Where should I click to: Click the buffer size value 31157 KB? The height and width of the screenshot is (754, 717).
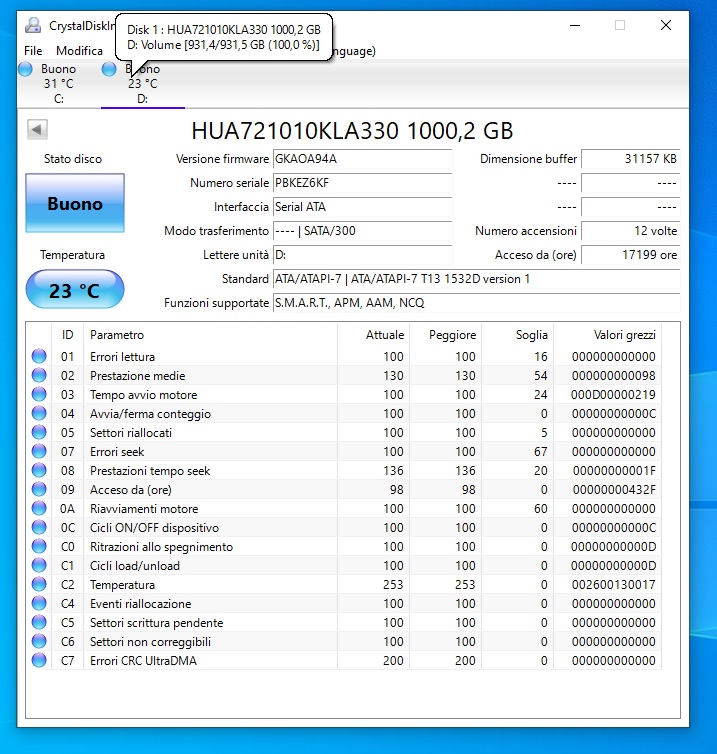(630, 159)
